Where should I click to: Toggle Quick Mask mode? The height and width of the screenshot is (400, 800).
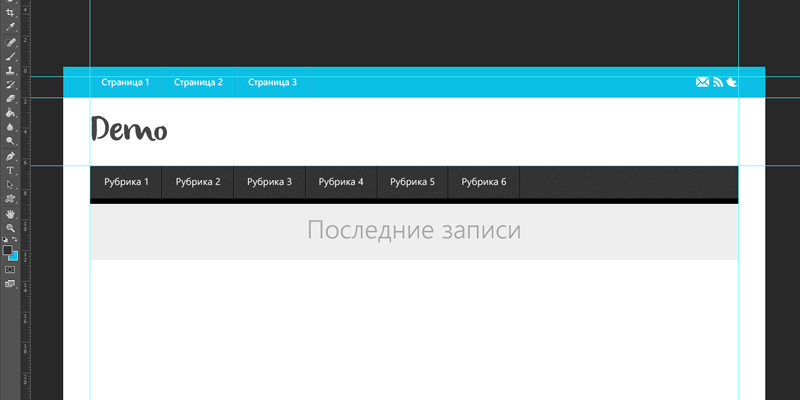pos(10,269)
